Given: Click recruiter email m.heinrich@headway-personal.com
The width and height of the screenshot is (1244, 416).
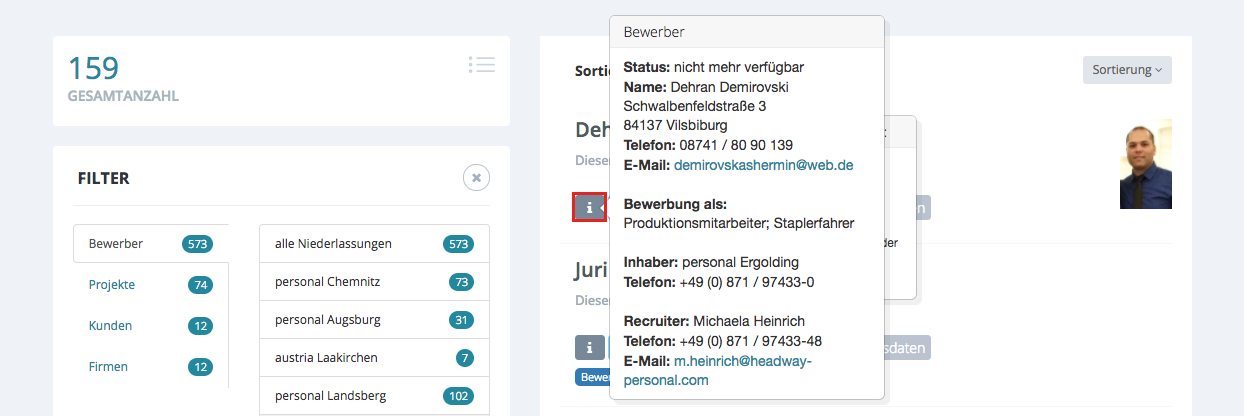Looking at the screenshot, I should [742, 361].
